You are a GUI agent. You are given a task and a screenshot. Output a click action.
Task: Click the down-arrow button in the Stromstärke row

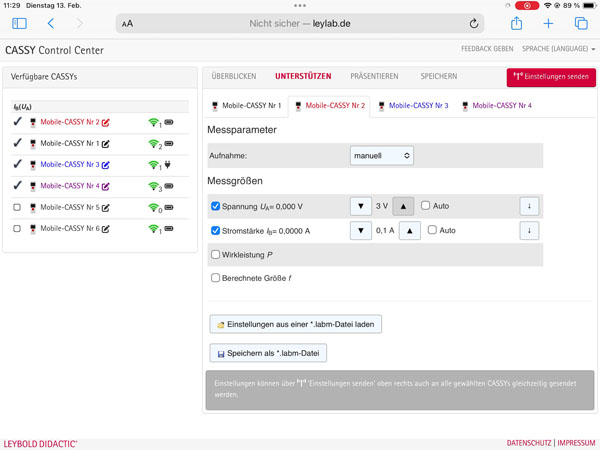pos(529,230)
